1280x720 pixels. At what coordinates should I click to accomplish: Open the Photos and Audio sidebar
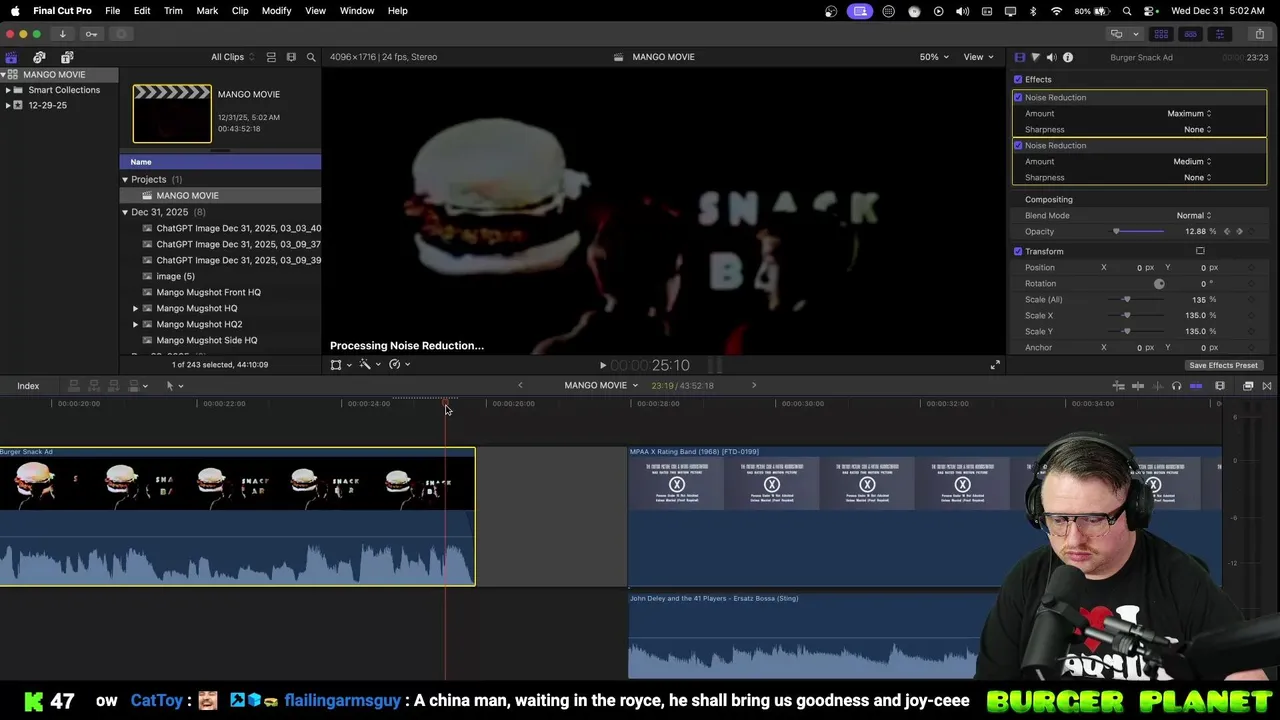coord(39,57)
